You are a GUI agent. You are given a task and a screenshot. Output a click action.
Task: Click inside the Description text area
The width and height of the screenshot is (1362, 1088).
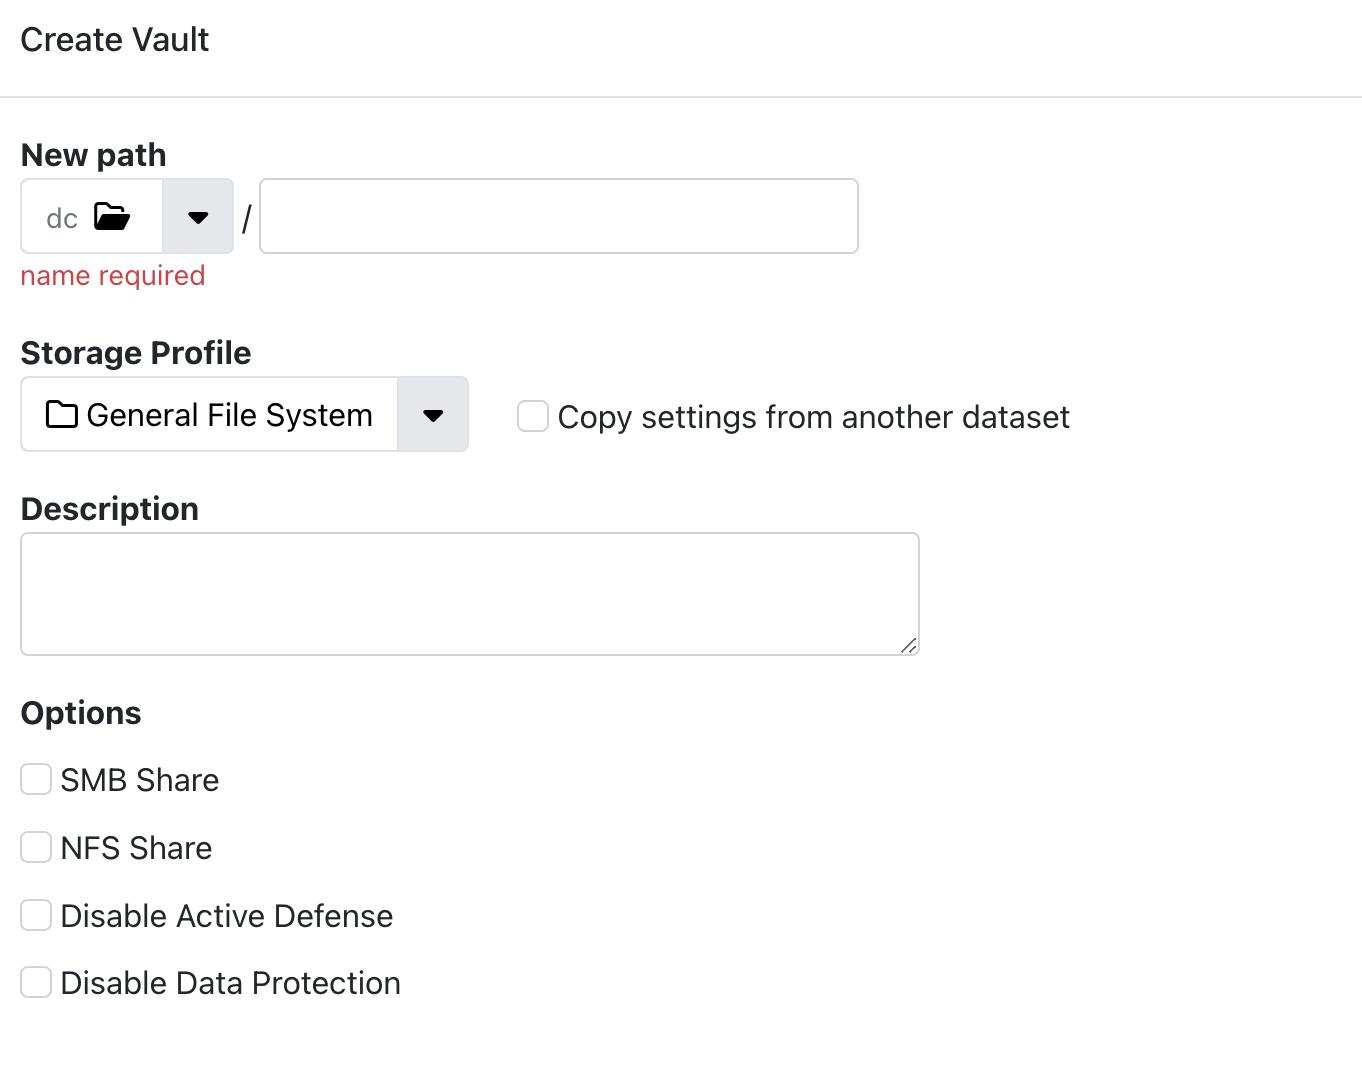(469, 594)
